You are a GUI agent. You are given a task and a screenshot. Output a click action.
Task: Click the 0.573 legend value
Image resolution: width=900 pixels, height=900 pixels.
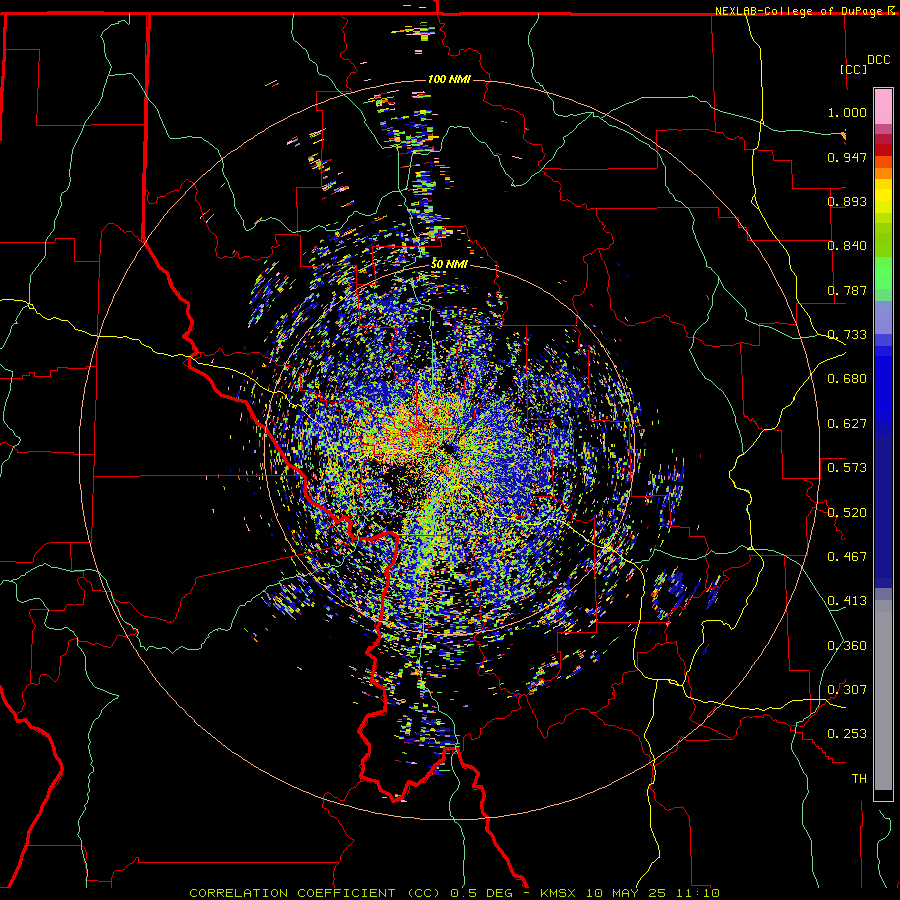(x=847, y=468)
